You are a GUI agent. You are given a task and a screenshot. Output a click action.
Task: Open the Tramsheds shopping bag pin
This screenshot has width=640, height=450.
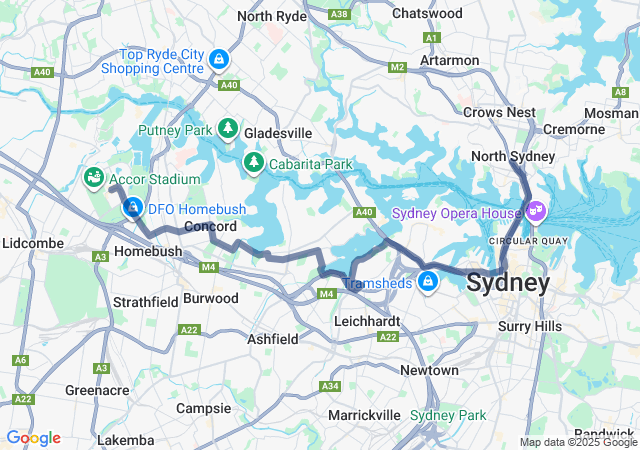click(427, 282)
